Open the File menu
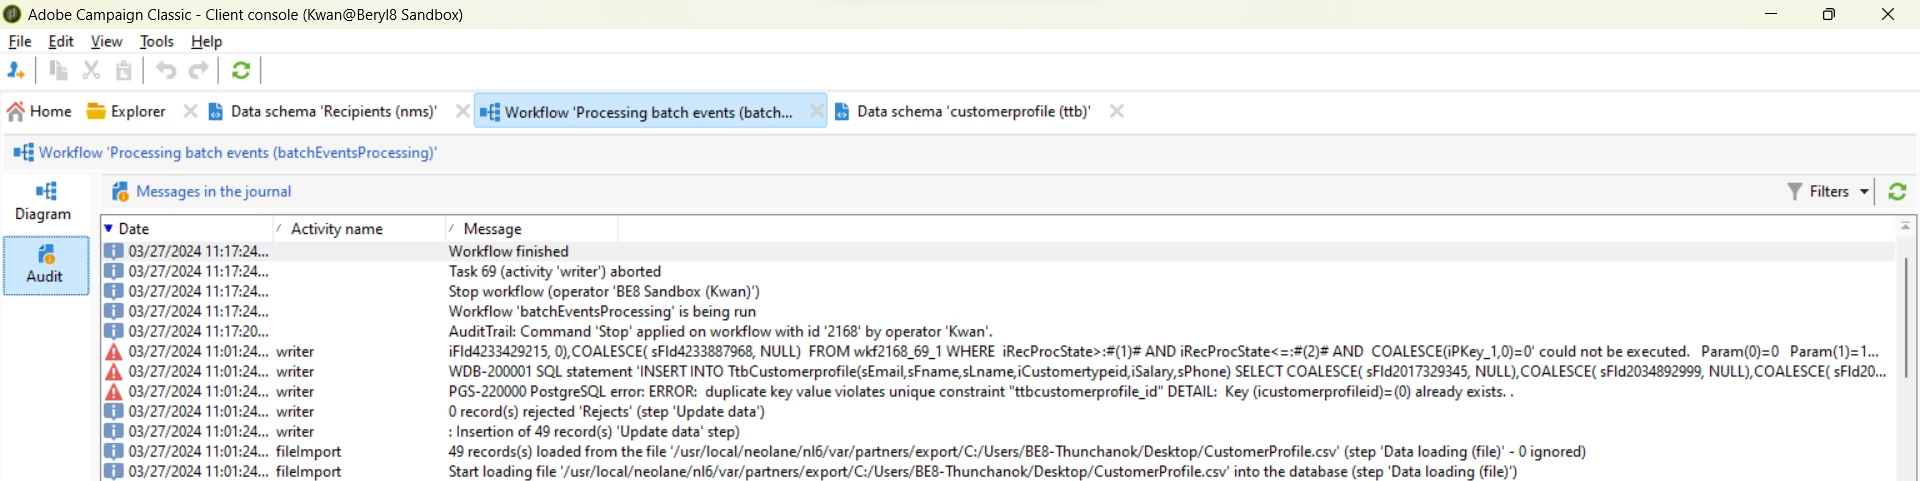This screenshot has height=481, width=1920. tap(20, 41)
